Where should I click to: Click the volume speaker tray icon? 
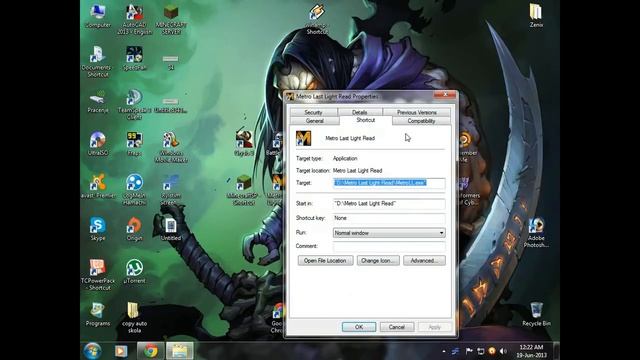pos(503,351)
